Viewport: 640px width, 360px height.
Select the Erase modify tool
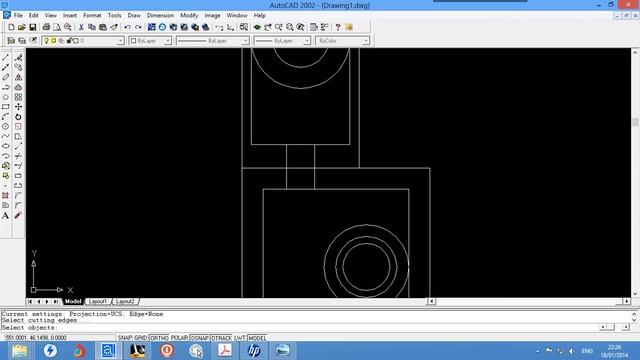tap(18, 58)
